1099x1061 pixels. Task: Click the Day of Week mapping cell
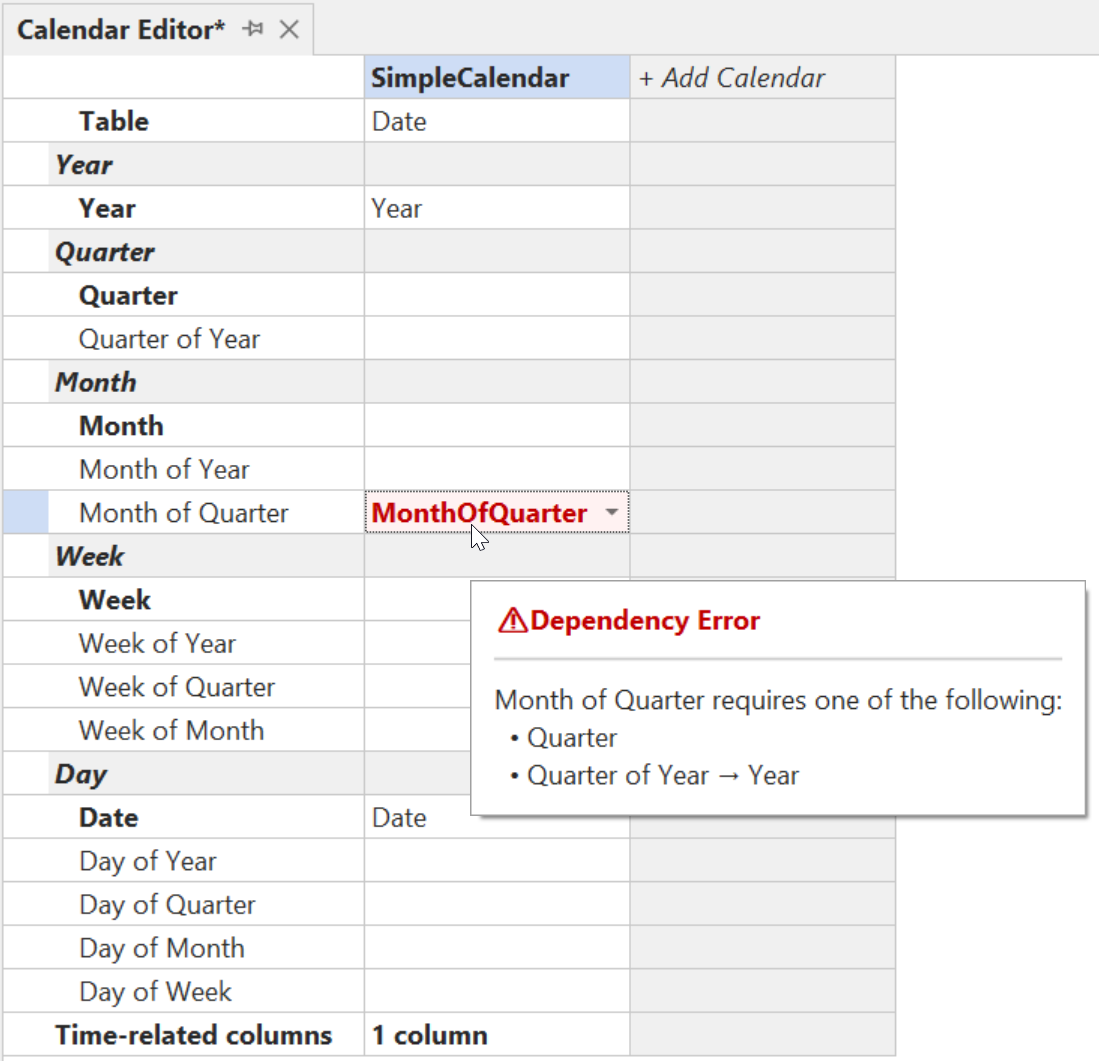click(496, 992)
